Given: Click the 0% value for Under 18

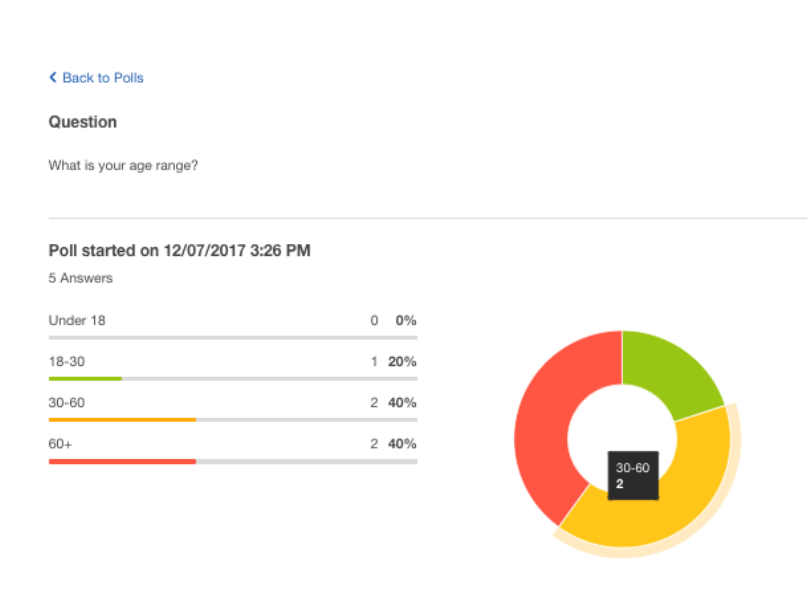Looking at the screenshot, I should pyautogui.click(x=406, y=321).
